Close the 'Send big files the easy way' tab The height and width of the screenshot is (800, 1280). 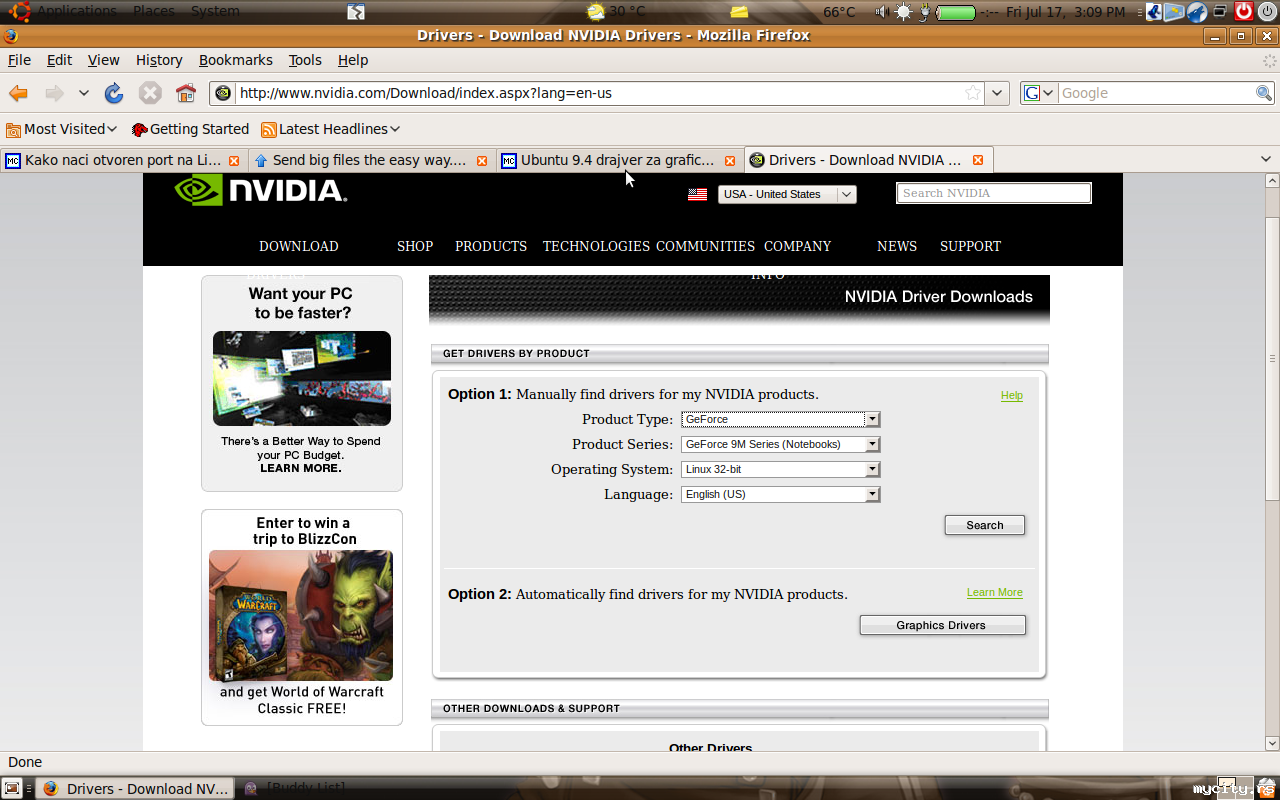tap(482, 160)
